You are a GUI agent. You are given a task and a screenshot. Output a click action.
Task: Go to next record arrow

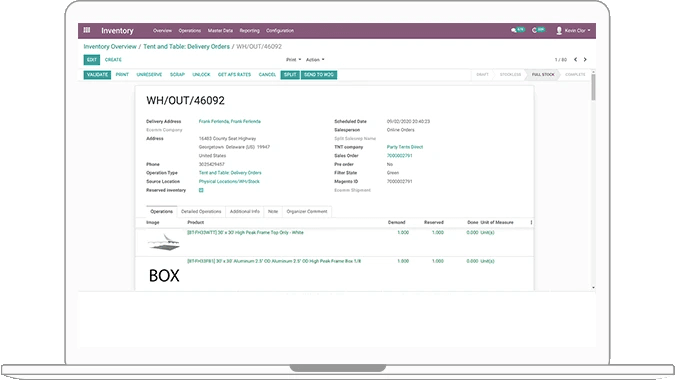[585, 60]
